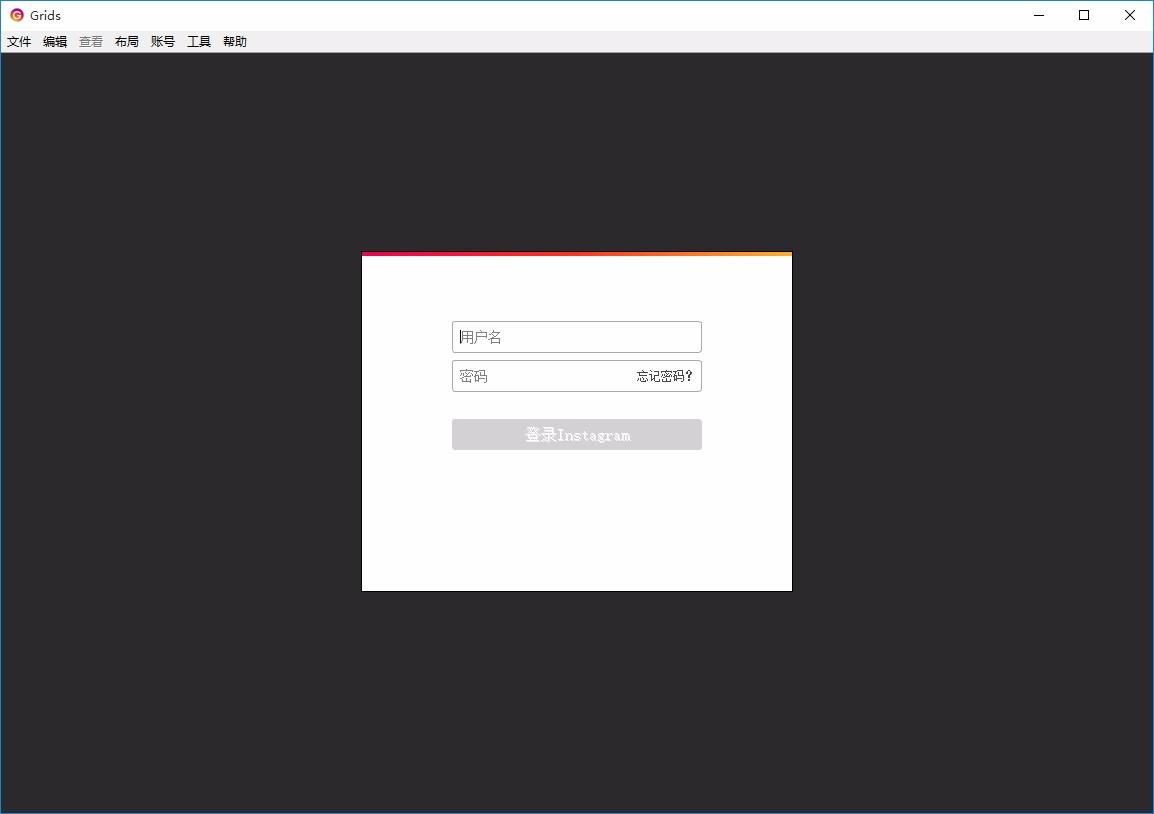The width and height of the screenshot is (1154, 814).
Task: Open the 账号 menu
Action: tap(163, 42)
